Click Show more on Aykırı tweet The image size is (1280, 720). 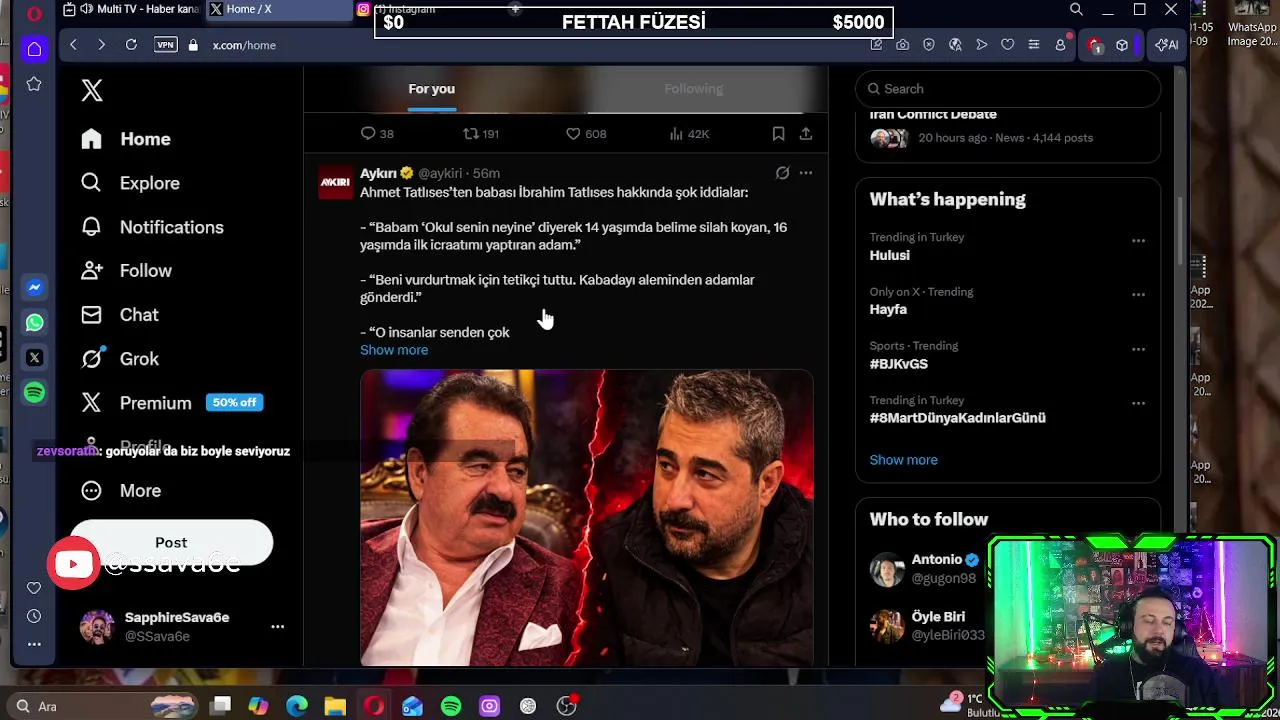(394, 350)
